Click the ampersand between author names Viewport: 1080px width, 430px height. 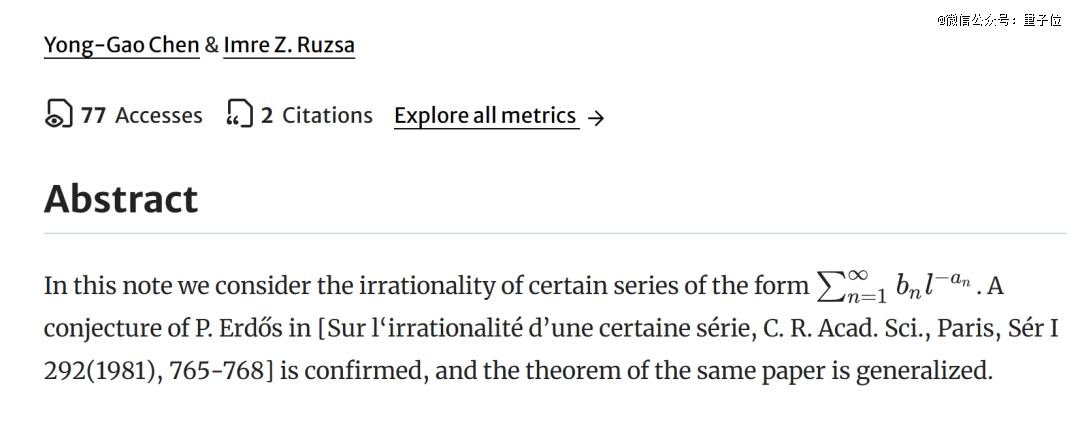pyautogui.click(x=211, y=45)
